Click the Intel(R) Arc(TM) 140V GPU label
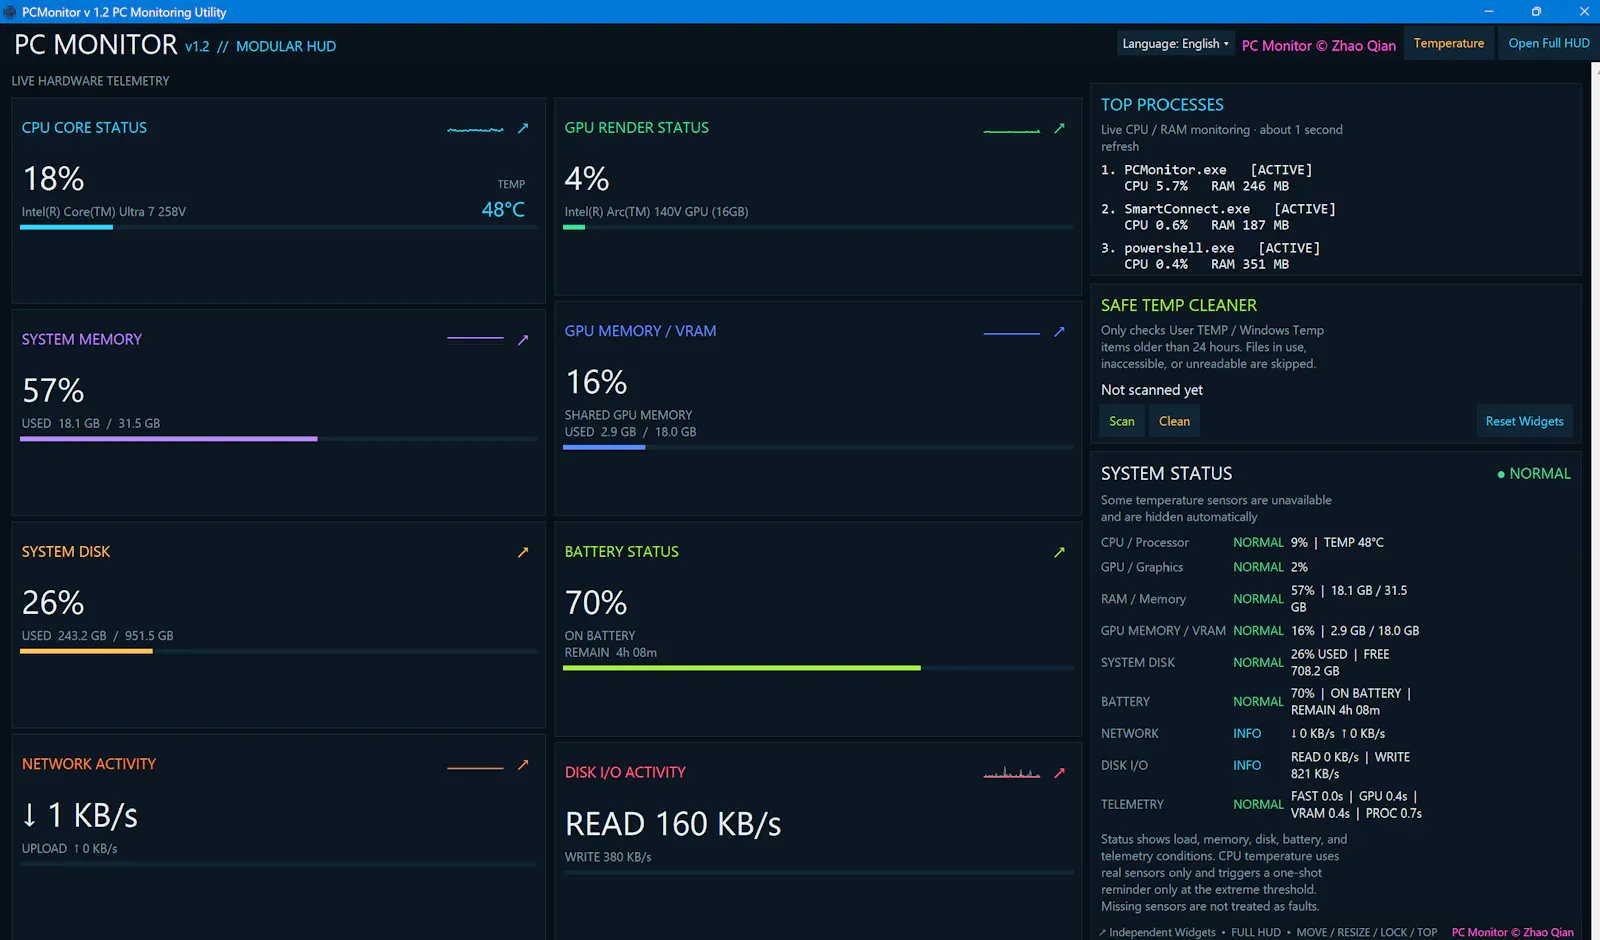 tap(656, 212)
